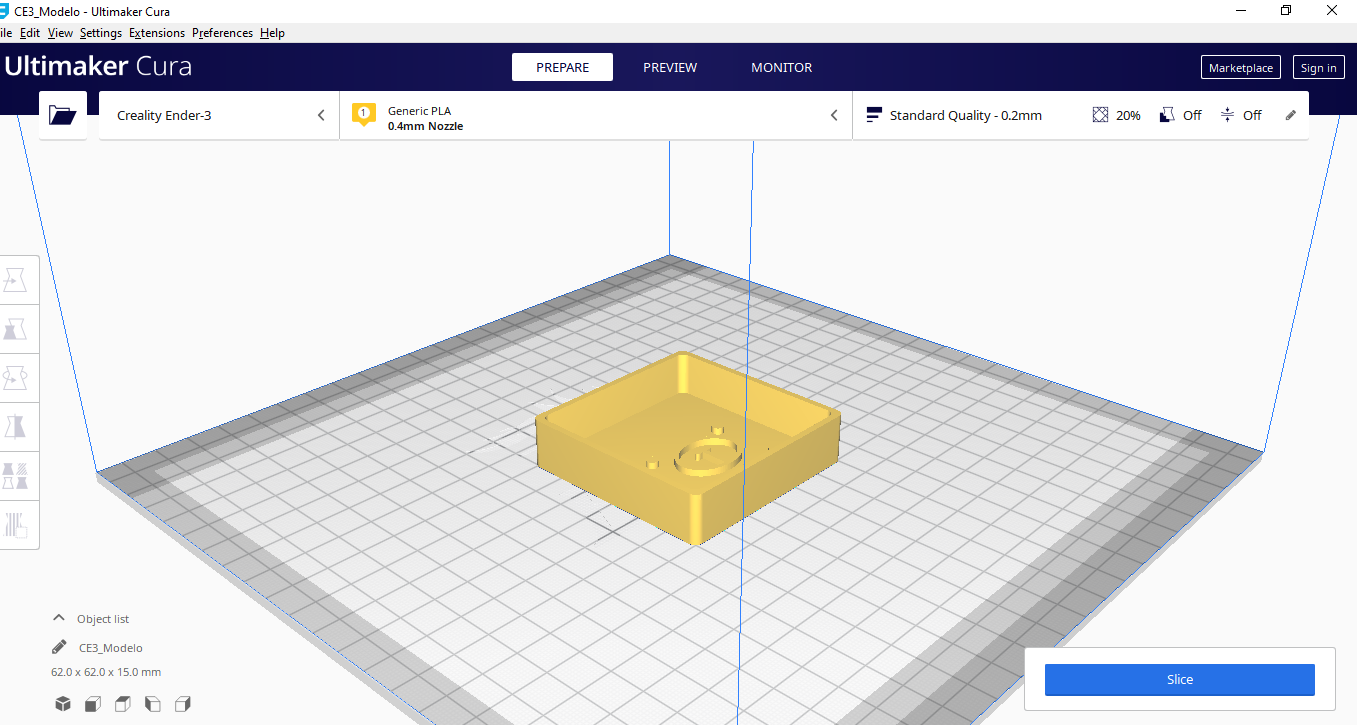
Task: Open the Per Model Settings tool
Action: (16, 475)
